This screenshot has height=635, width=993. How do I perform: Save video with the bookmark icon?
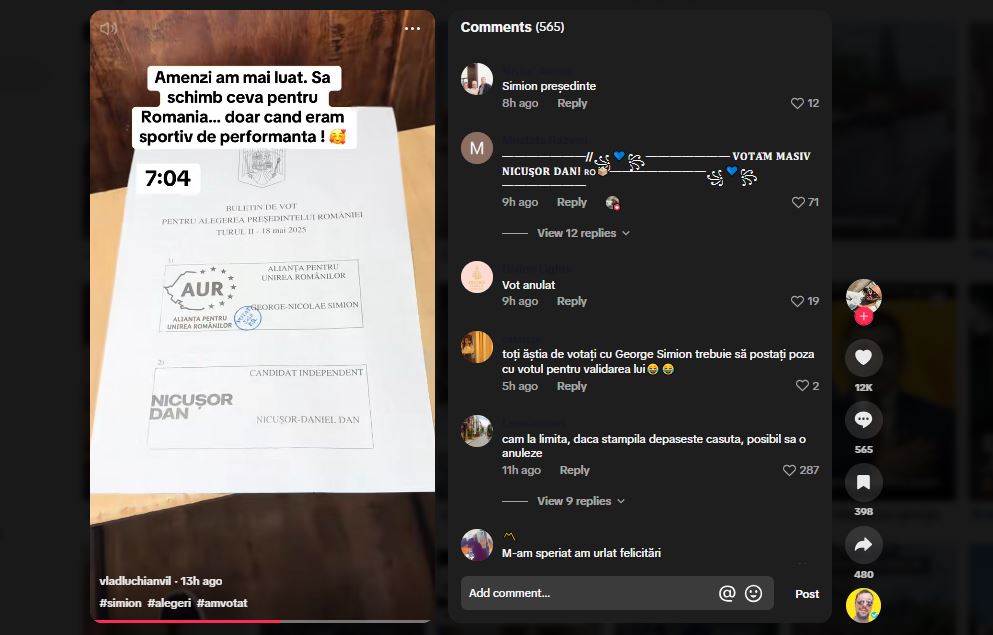click(863, 482)
